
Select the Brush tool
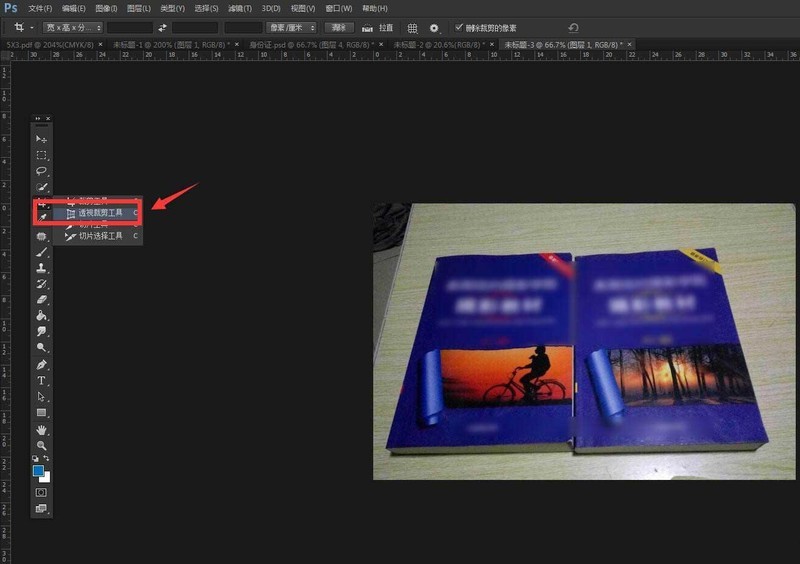[x=41, y=252]
